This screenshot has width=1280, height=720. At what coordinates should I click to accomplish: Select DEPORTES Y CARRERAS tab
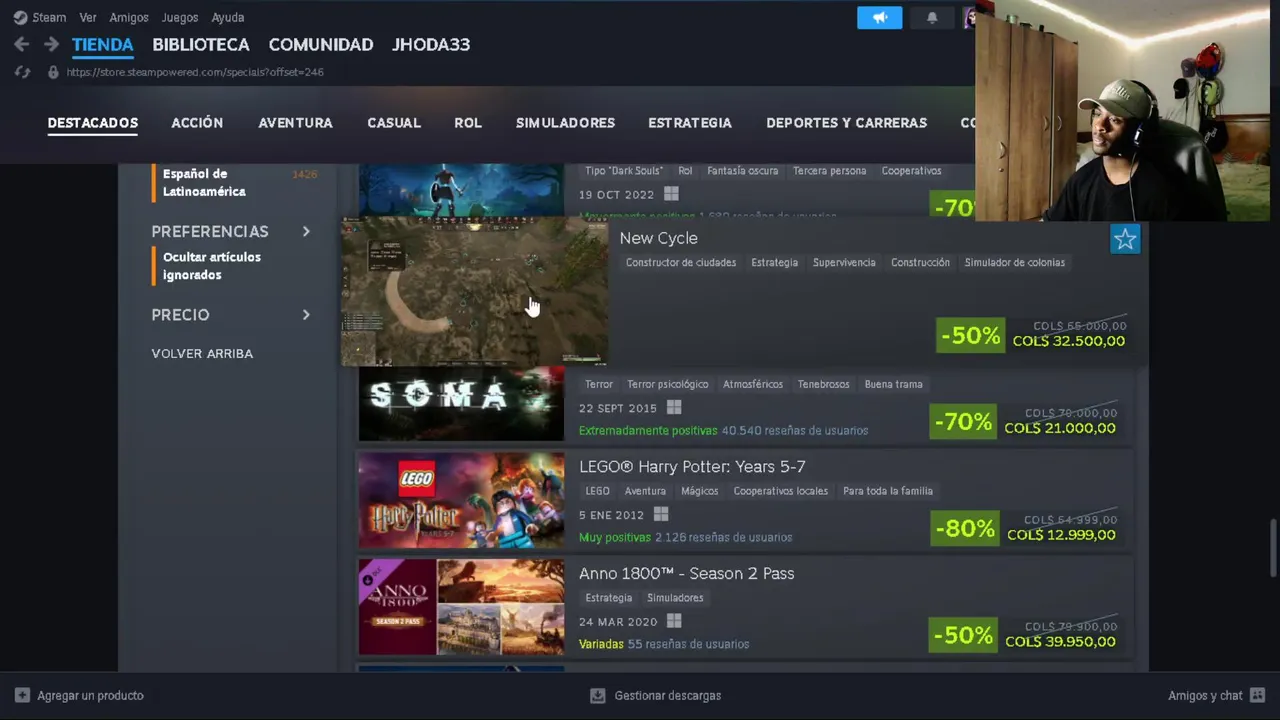(x=847, y=122)
